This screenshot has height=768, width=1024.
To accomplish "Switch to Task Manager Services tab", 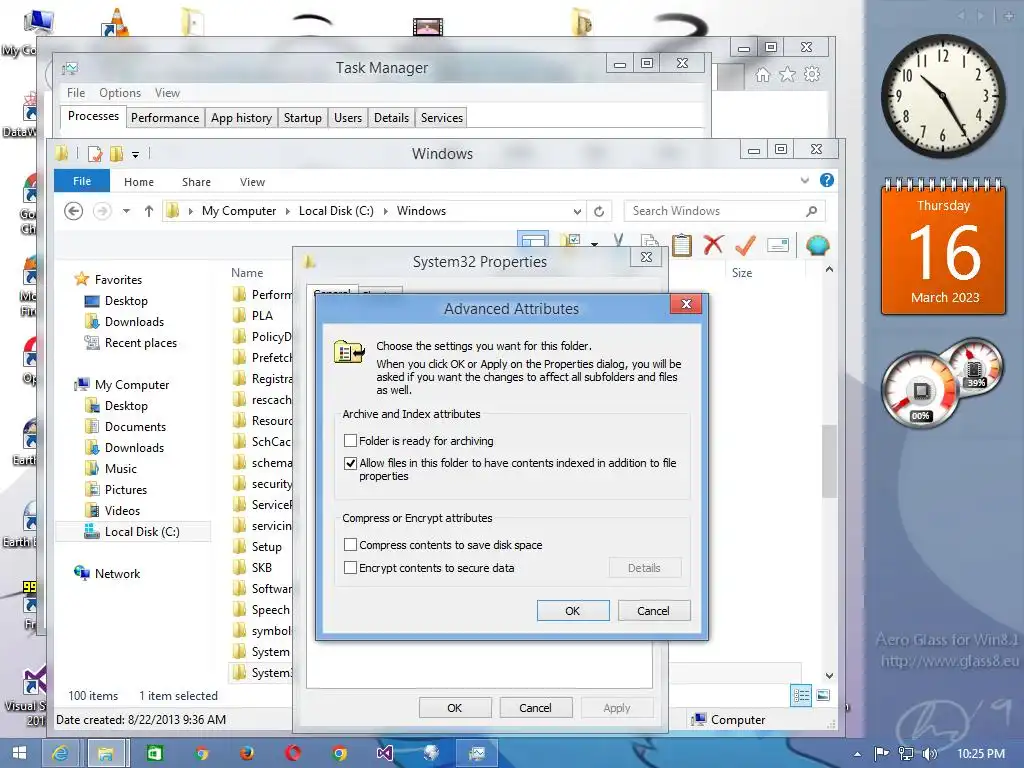I will click(x=441, y=118).
